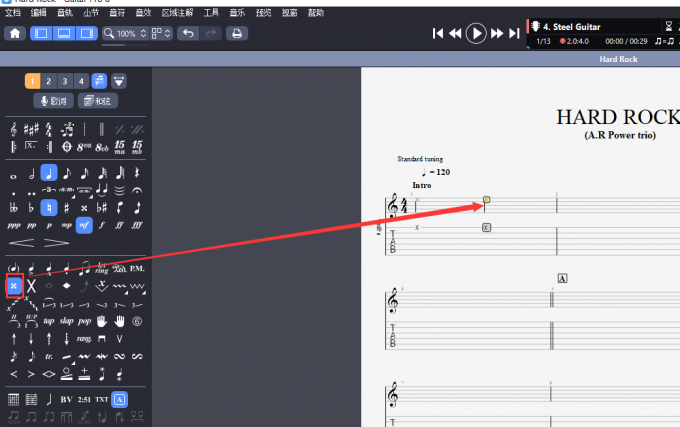Click the Print icon
The height and width of the screenshot is (427, 680).
(237, 33)
